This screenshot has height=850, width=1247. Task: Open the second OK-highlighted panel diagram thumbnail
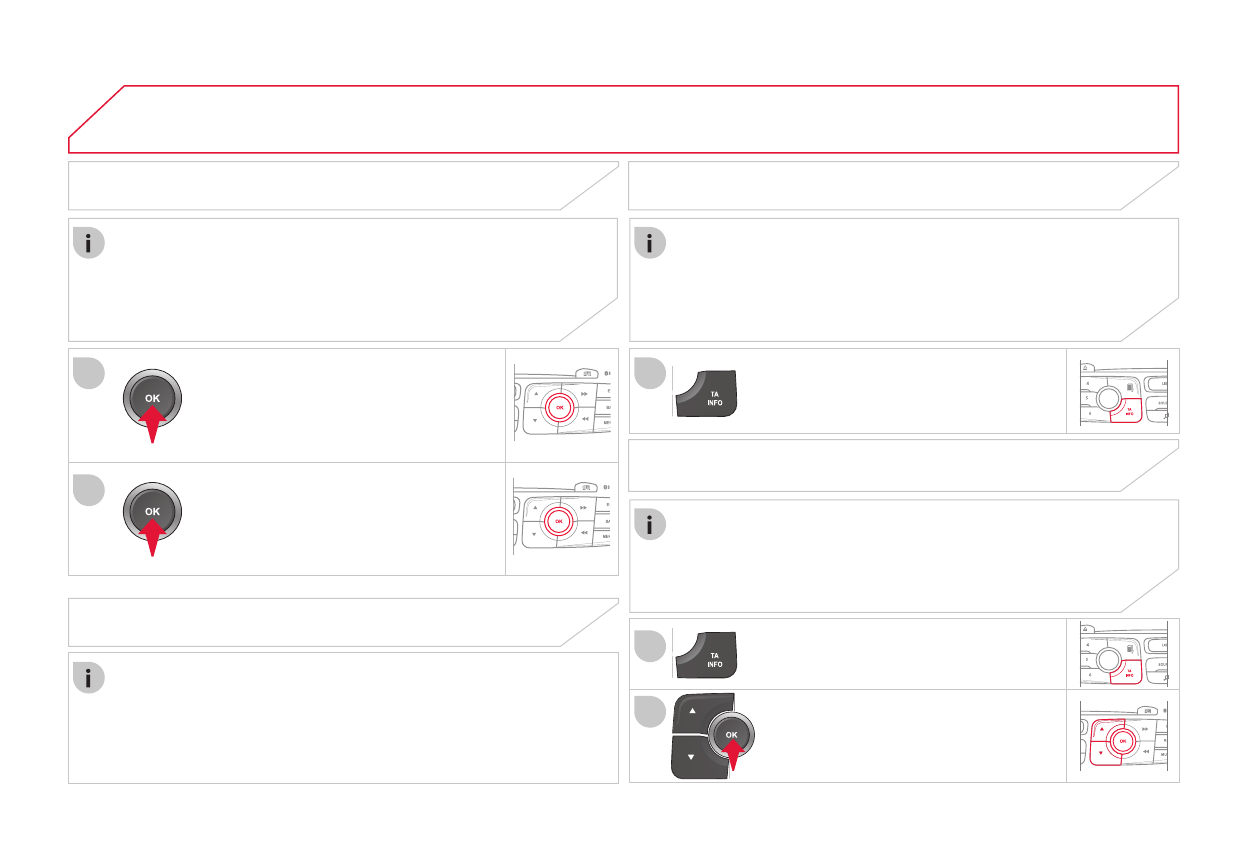click(x=562, y=519)
